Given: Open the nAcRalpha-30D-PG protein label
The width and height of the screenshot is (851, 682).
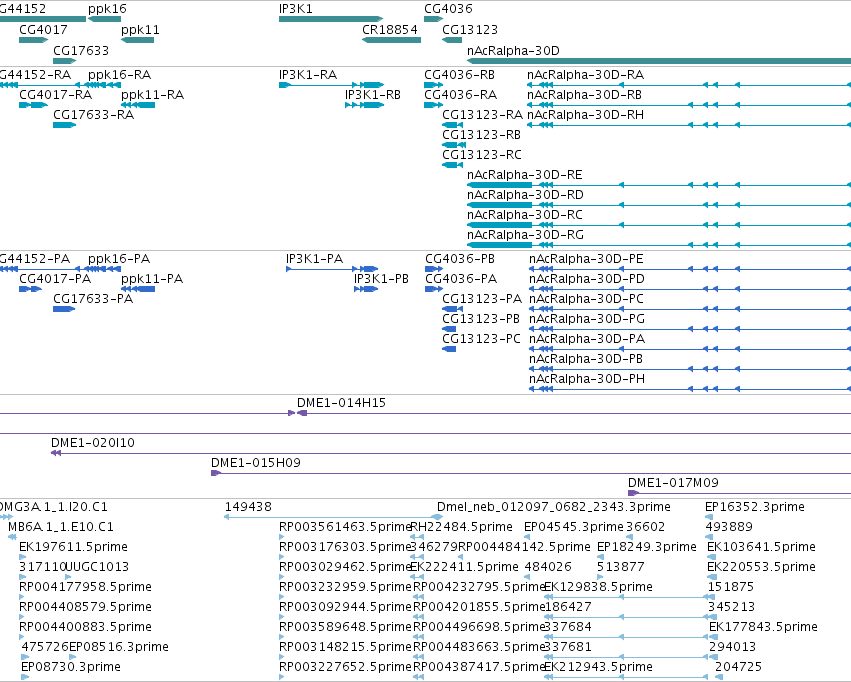Looking at the screenshot, I should click(587, 319).
